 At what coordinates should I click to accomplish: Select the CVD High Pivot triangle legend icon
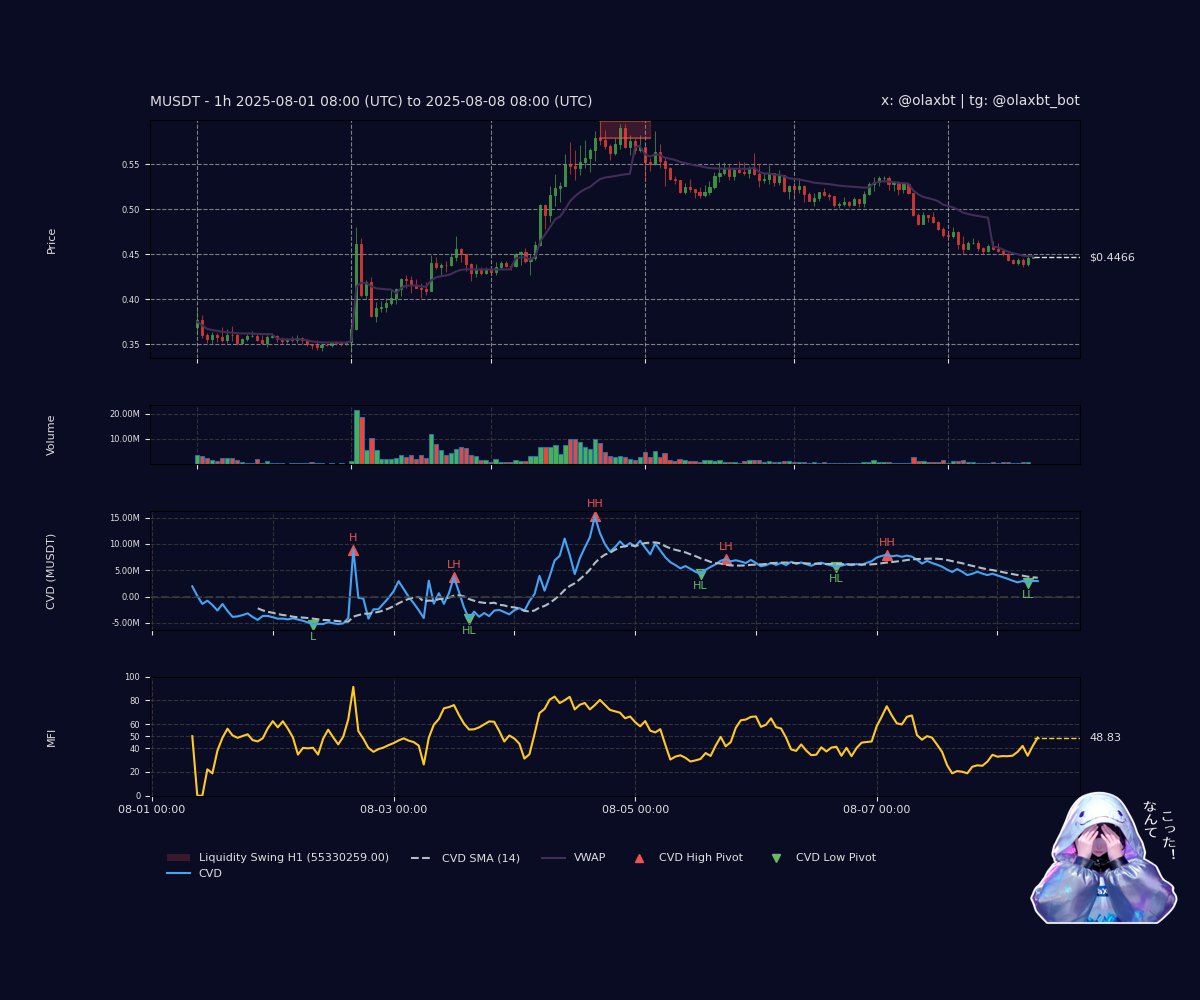pyautogui.click(x=637, y=857)
